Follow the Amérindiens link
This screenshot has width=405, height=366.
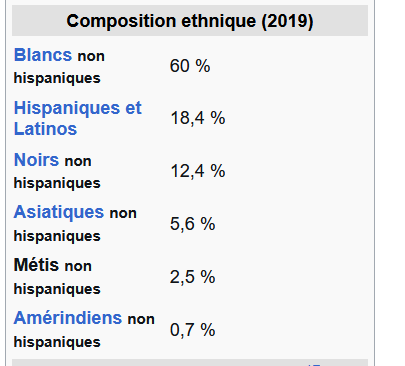coord(68,318)
